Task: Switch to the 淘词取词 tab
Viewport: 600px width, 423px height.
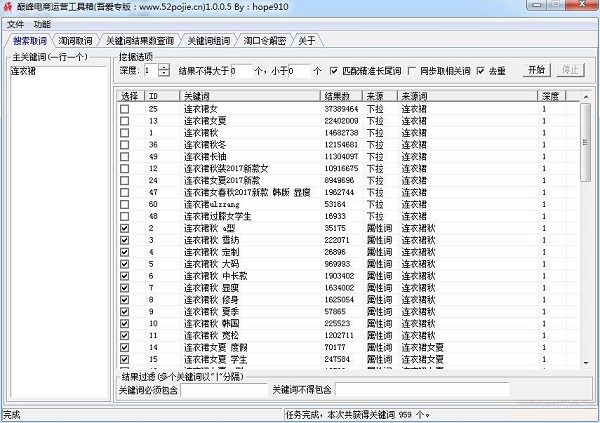Action: 75,41
